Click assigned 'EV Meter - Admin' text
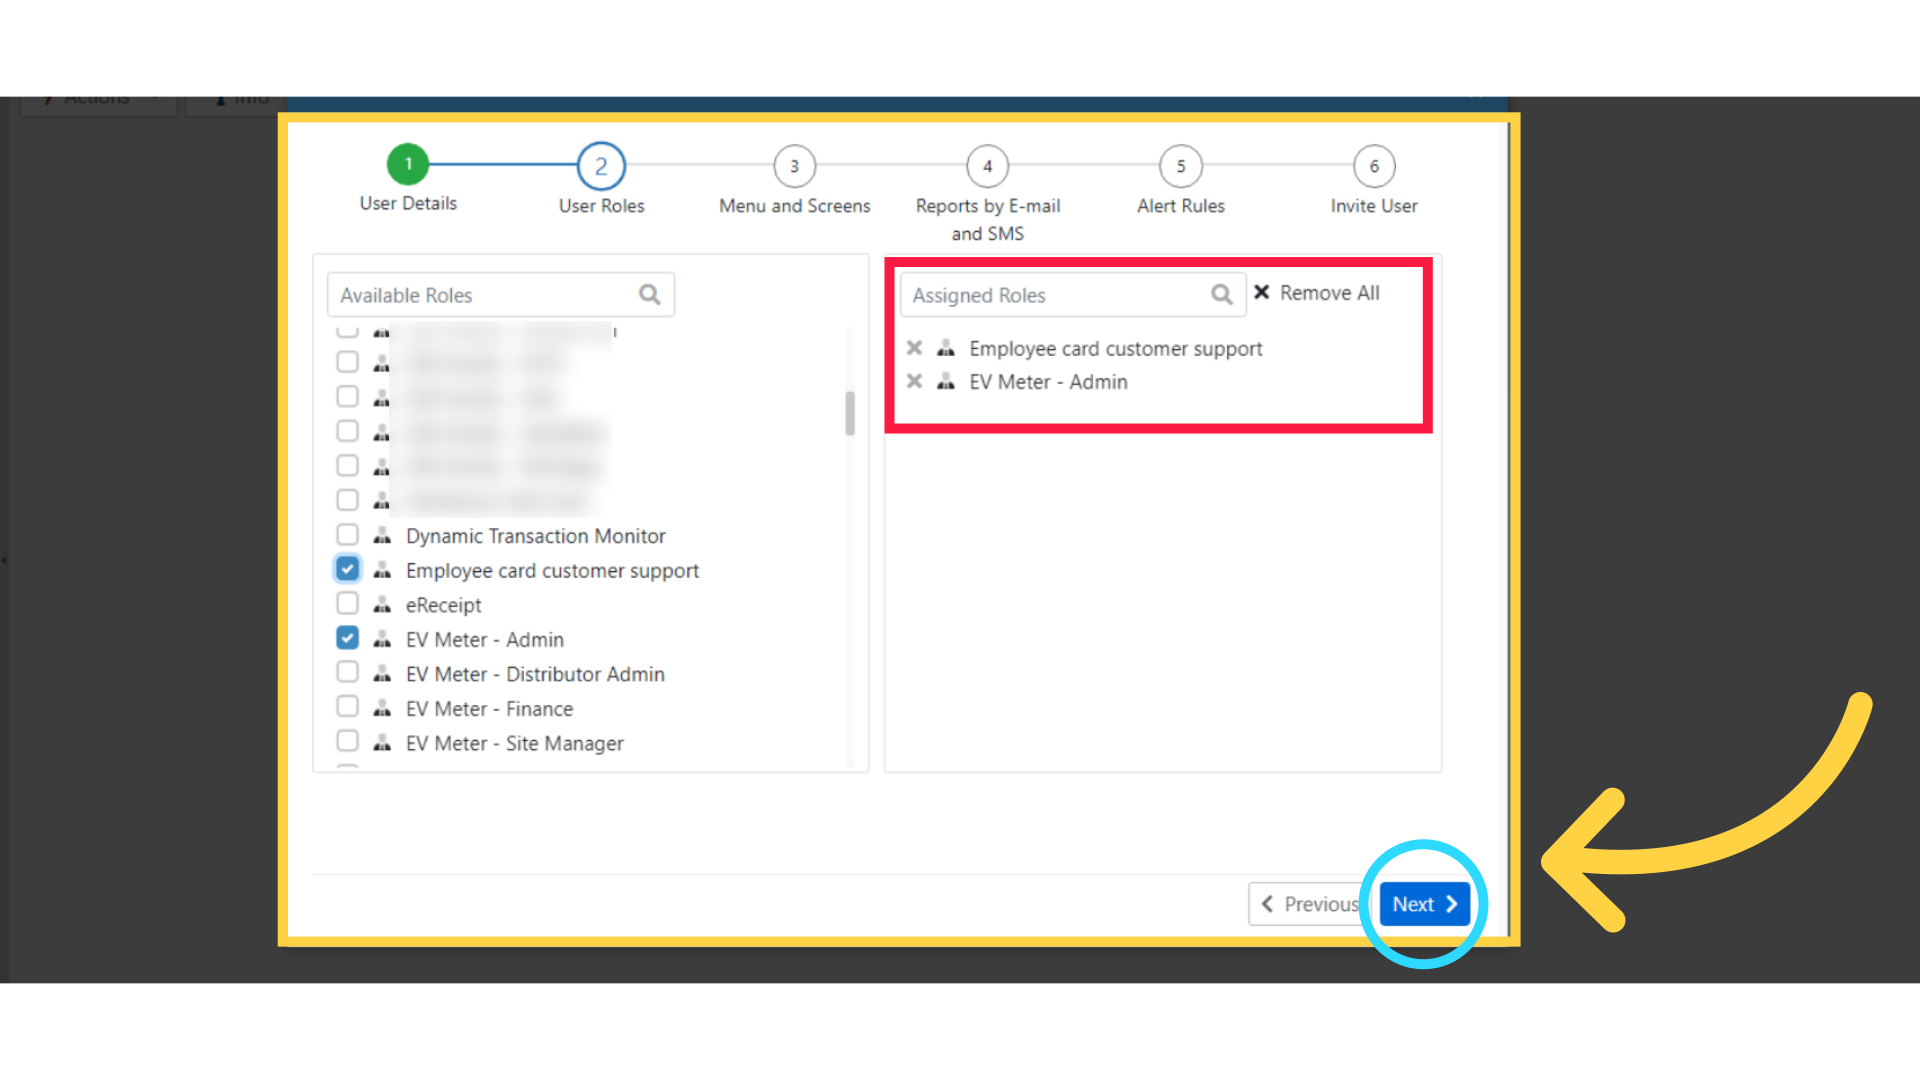The width and height of the screenshot is (1920, 1080). [1048, 382]
